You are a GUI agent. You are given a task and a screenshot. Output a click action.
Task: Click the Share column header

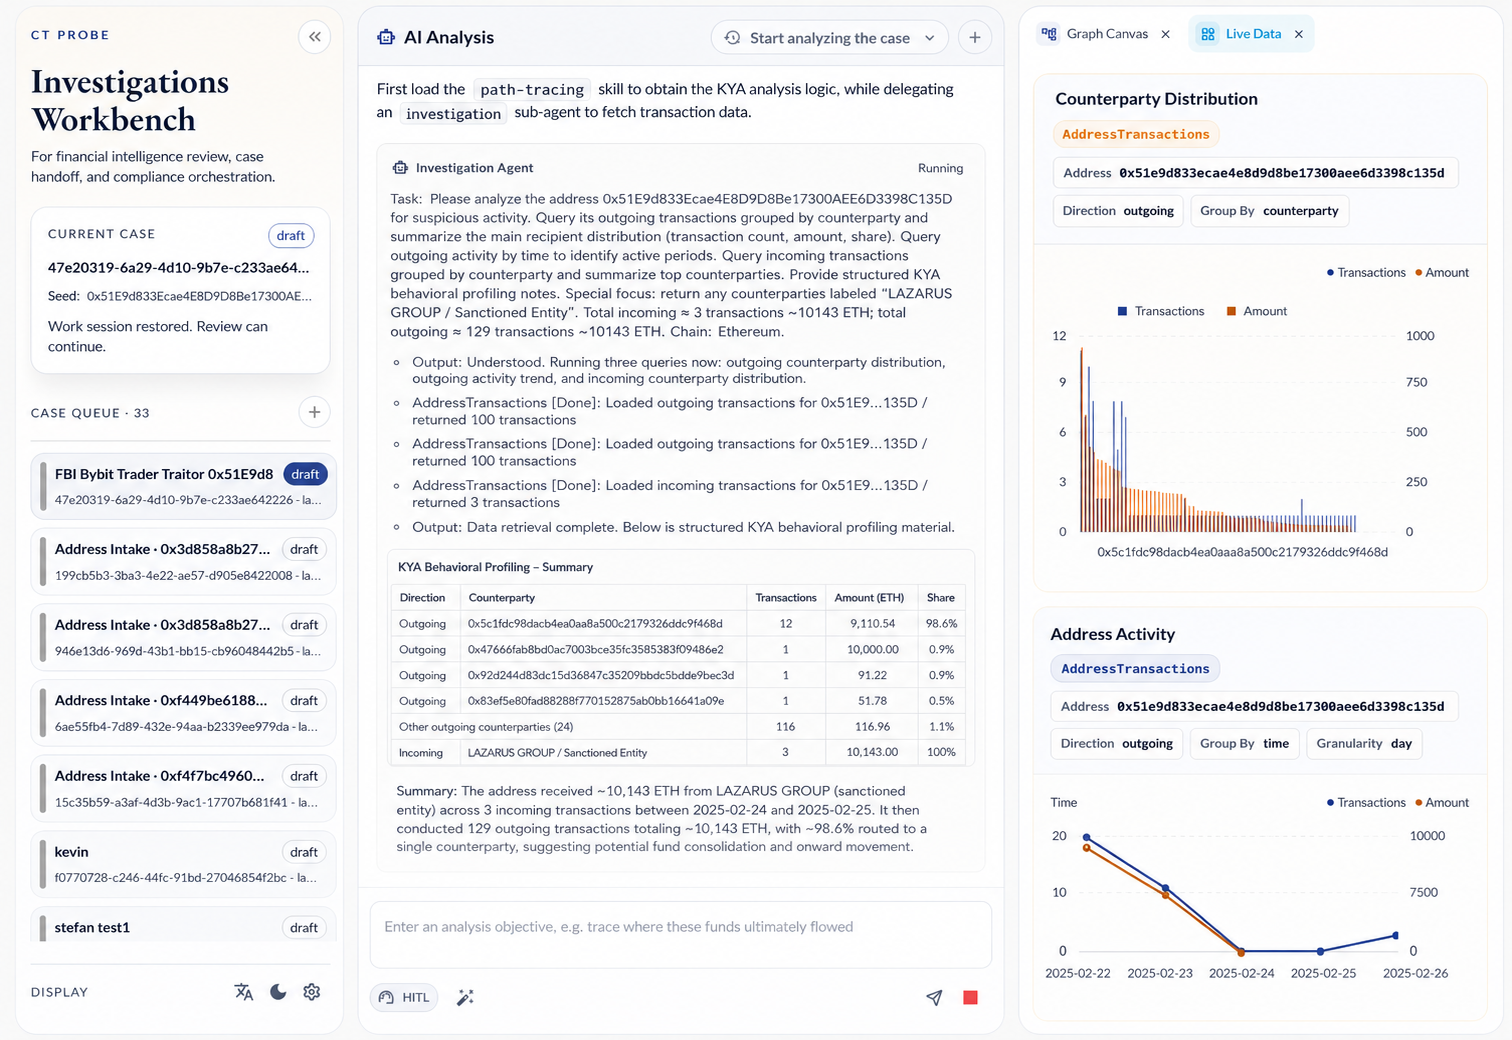click(941, 598)
